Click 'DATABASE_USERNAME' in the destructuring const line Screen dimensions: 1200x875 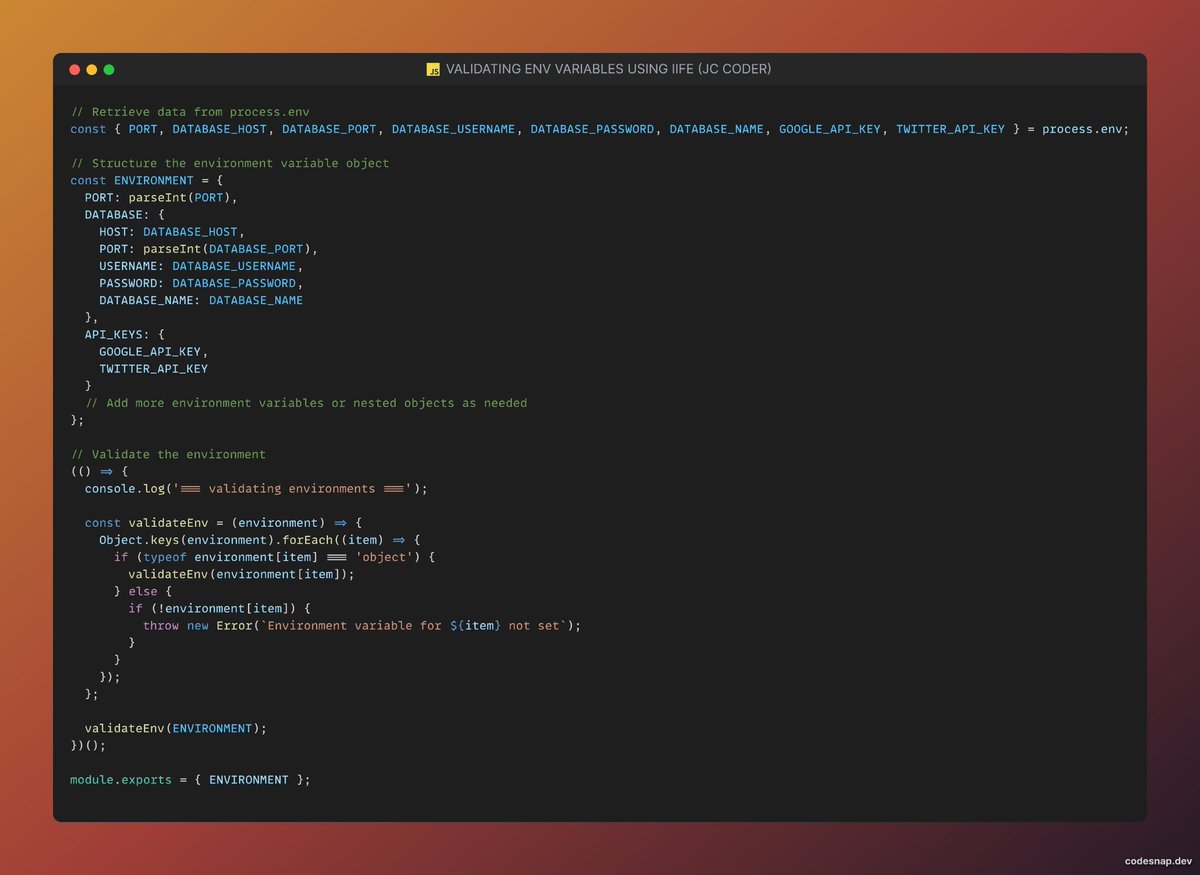[453, 129]
